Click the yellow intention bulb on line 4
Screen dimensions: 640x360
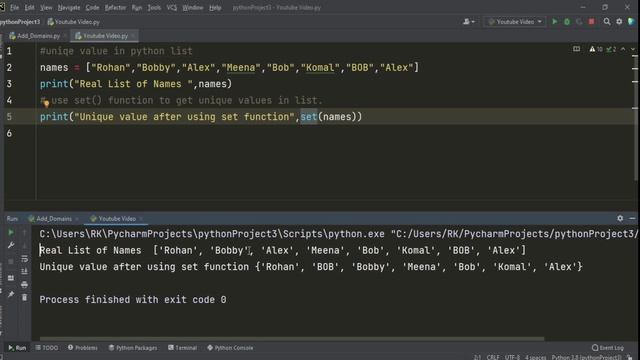click(46, 103)
